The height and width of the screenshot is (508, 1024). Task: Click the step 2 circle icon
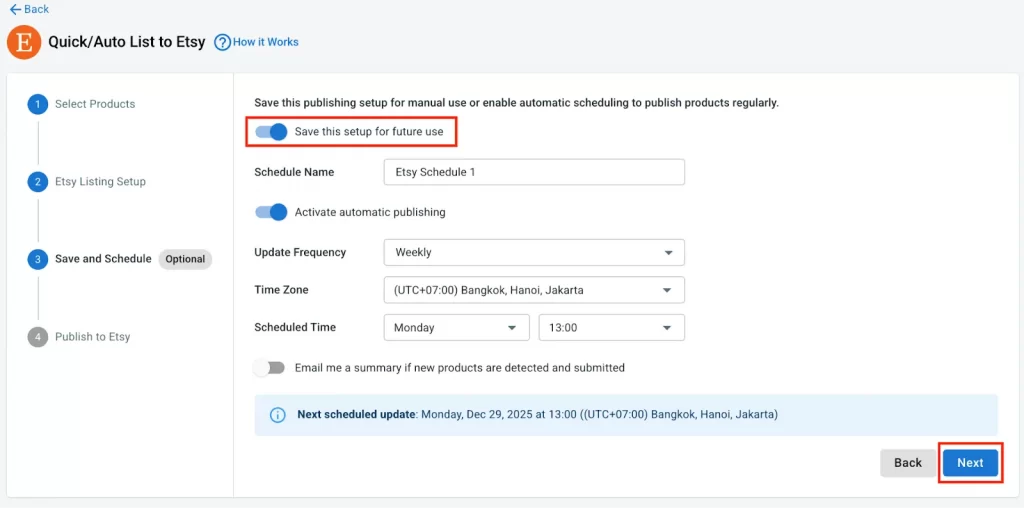pos(38,182)
